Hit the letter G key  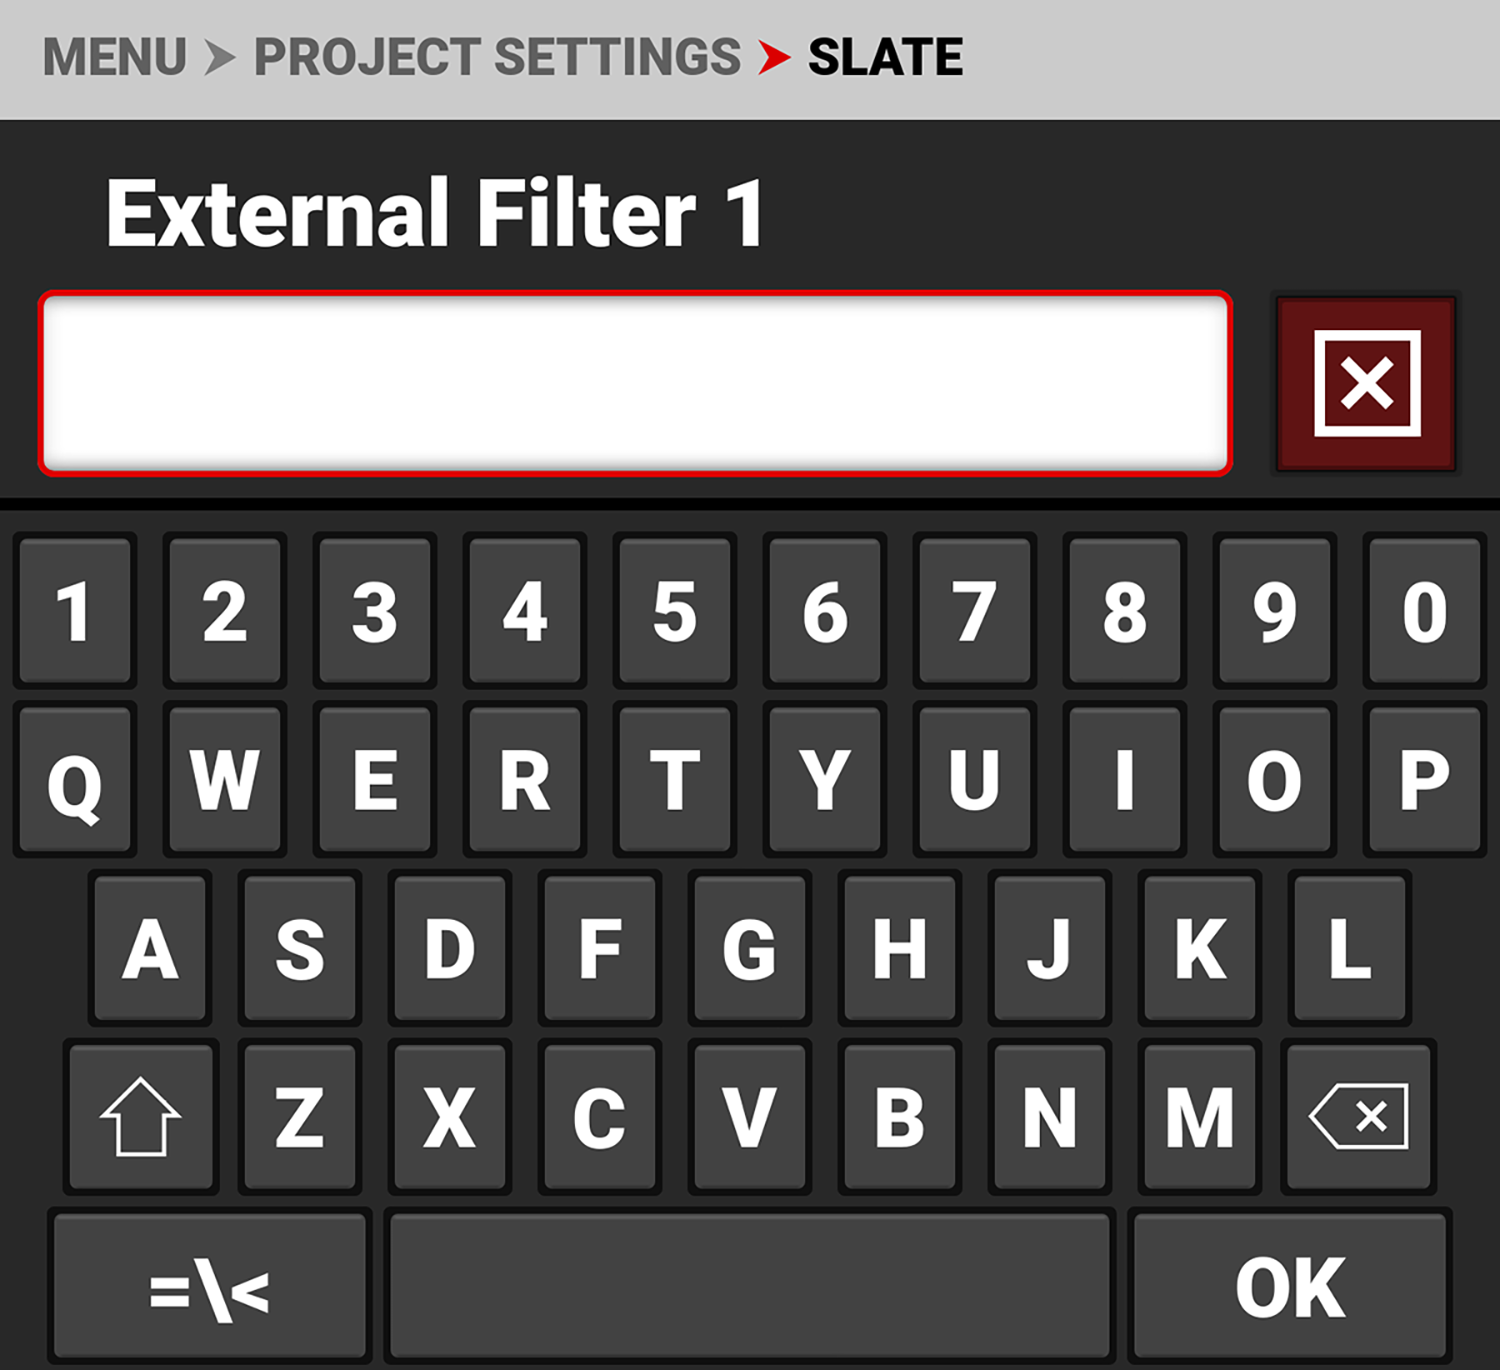pyautogui.click(x=749, y=948)
